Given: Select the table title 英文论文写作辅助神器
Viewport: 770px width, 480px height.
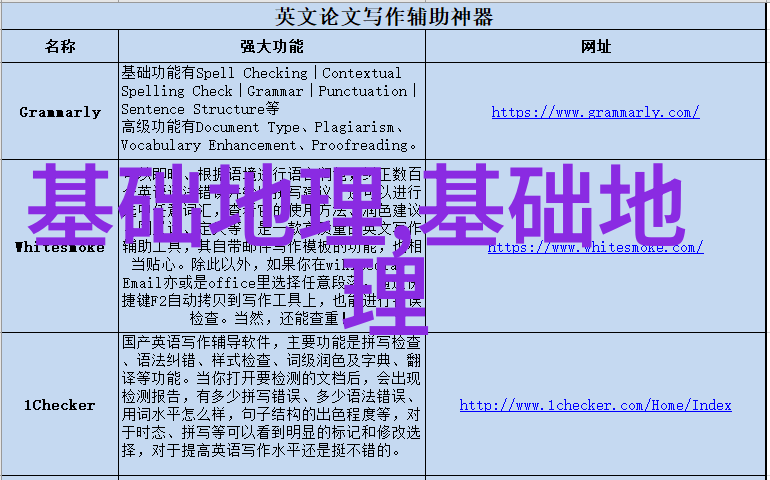Looking at the screenshot, I should pos(384,17).
